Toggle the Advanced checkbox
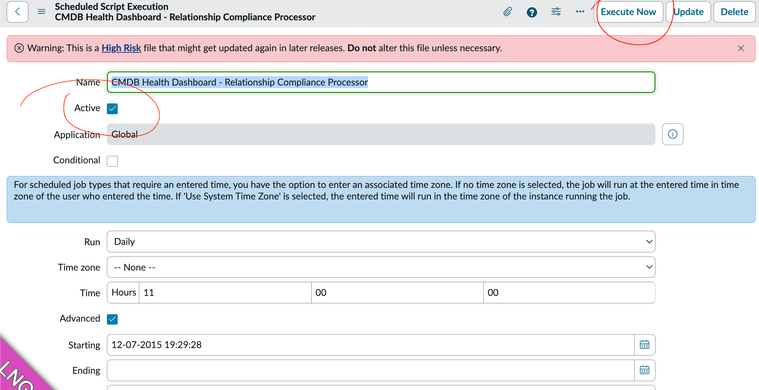The width and height of the screenshot is (759, 390). pyautogui.click(x=112, y=319)
